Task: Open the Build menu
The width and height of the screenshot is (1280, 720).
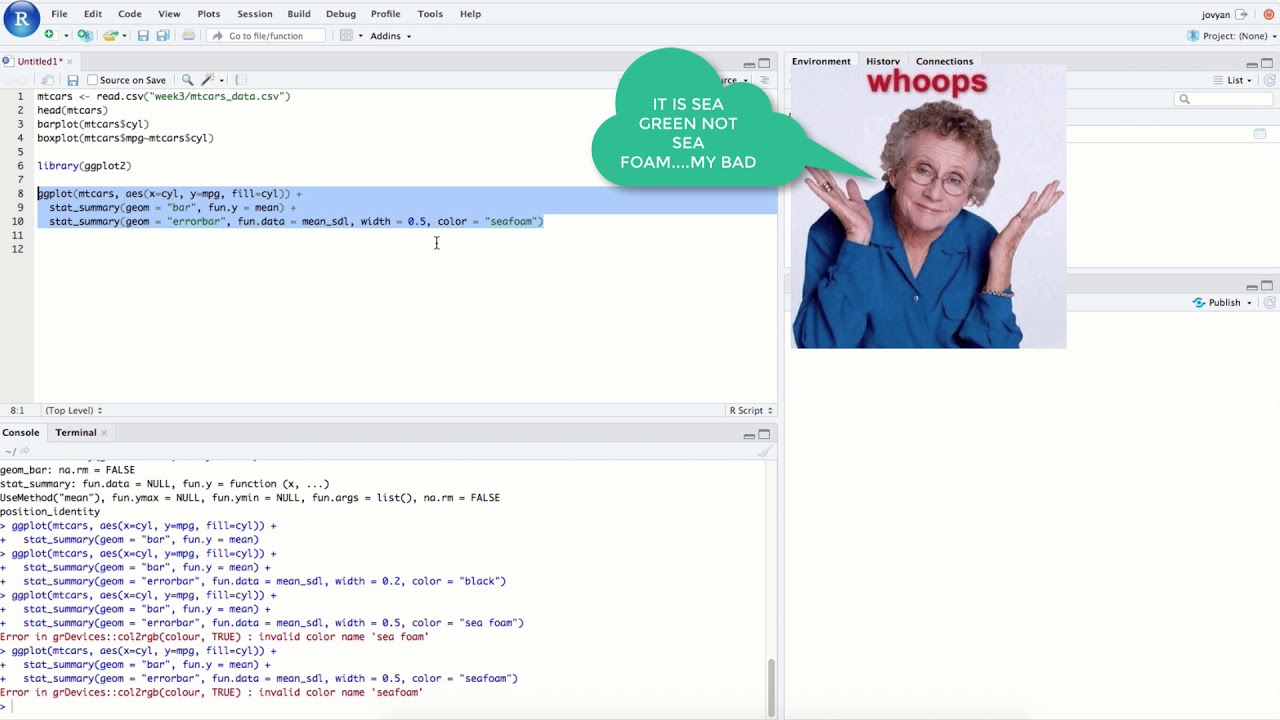Action: [x=298, y=14]
